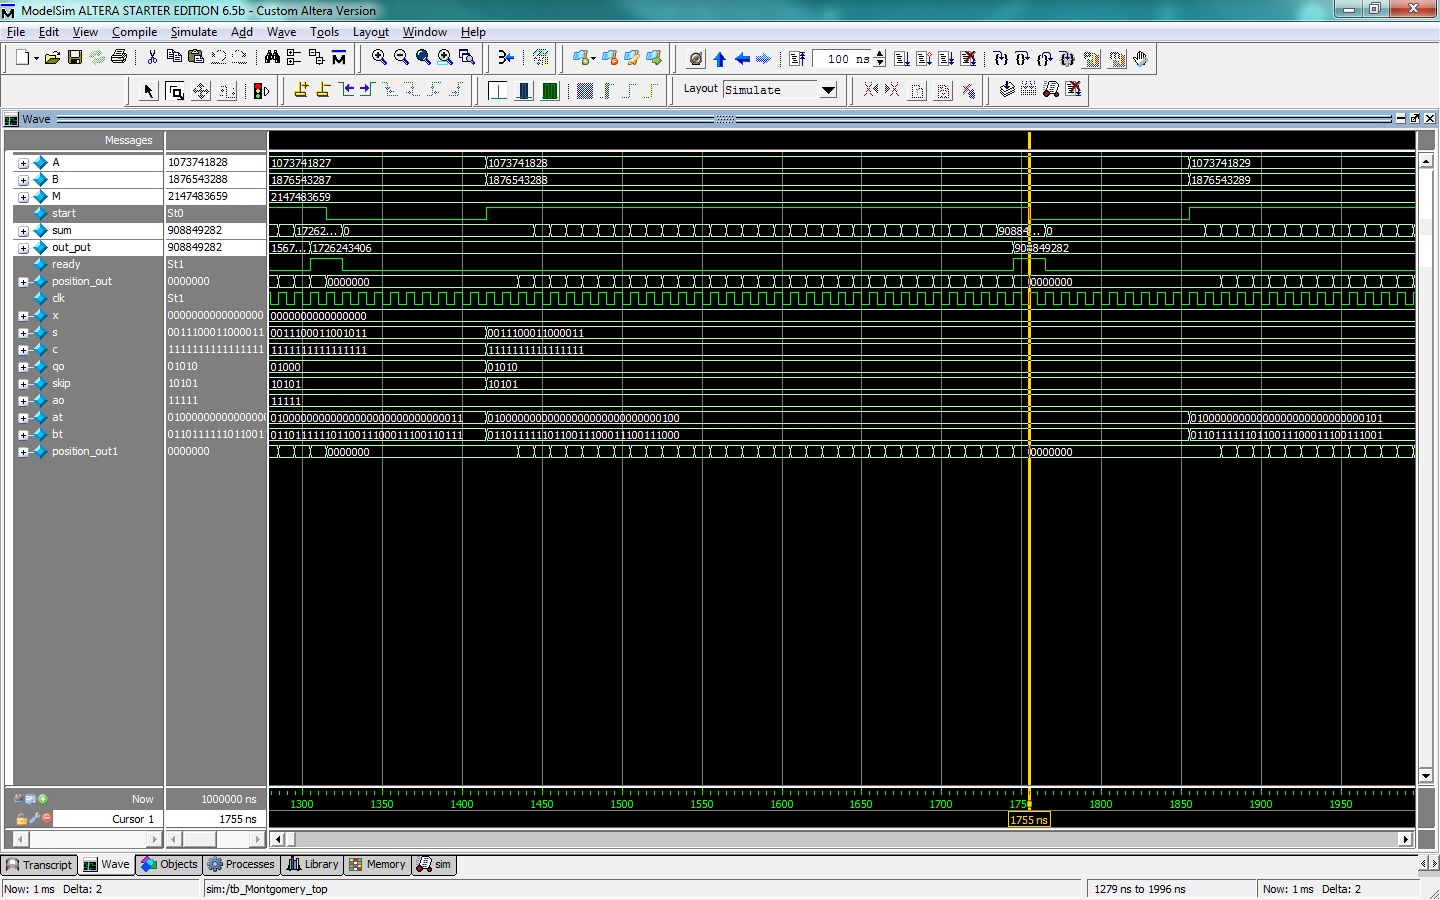Image resolution: width=1440 pixels, height=900 pixels.
Task: Click the Paste clipboard icon
Action: pyautogui.click(x=196, y=58)
